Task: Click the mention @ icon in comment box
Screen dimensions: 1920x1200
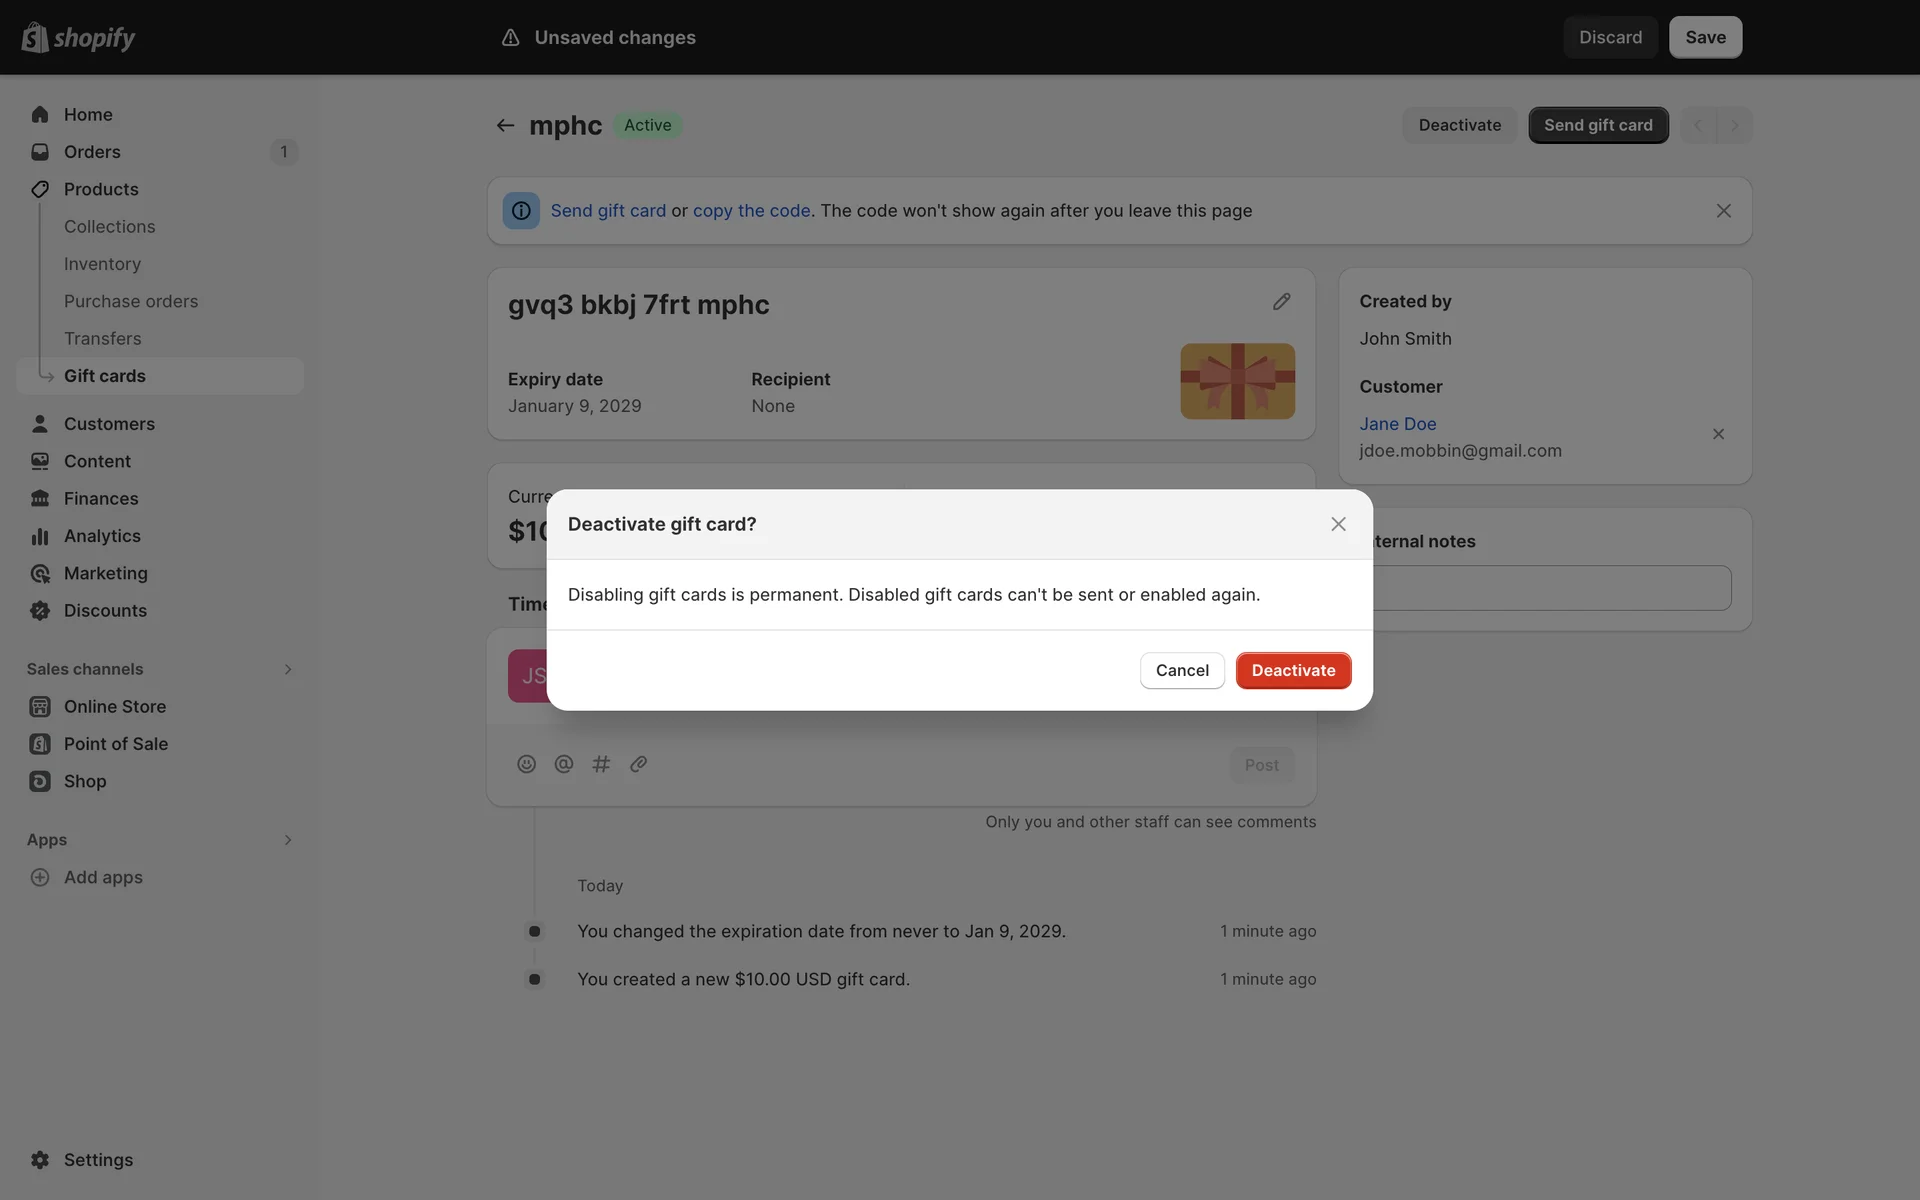Action: tap(564, 764)
